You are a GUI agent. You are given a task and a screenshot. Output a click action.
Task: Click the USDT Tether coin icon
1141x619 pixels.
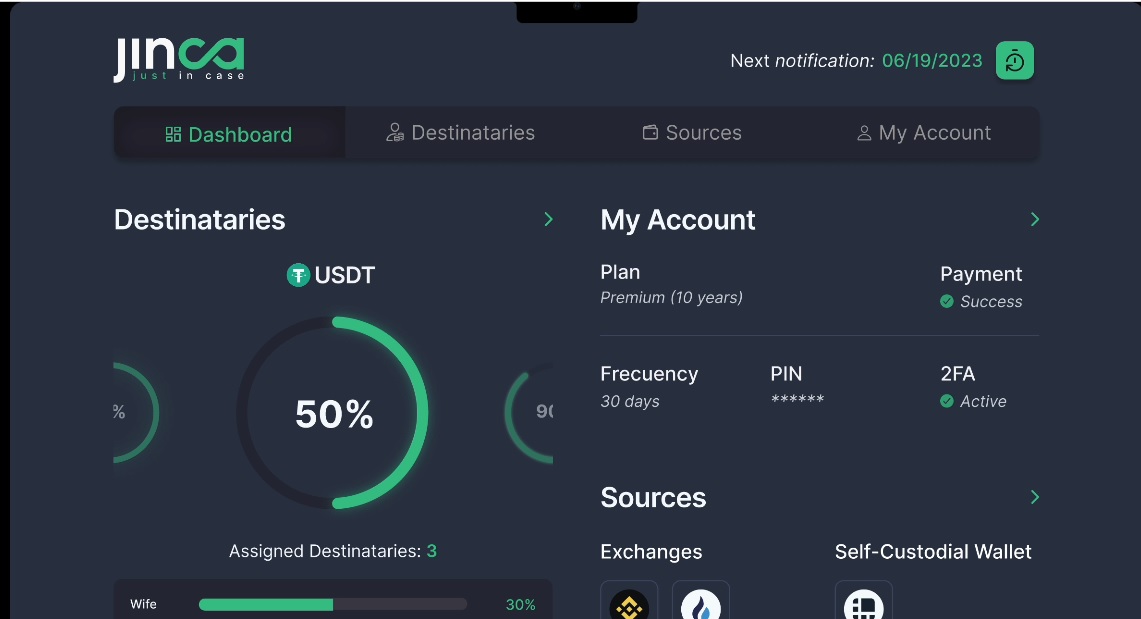298,275
